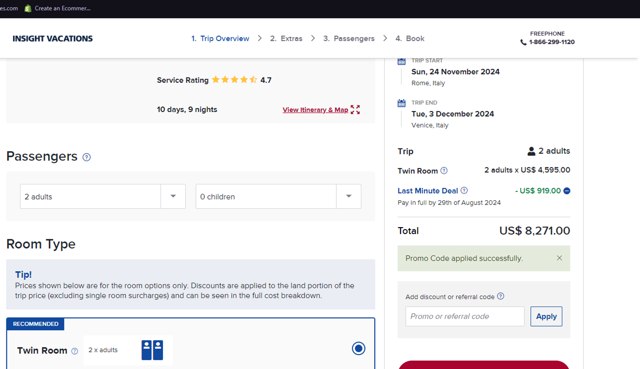640x369 pixels.
Task: Click '2 adults x US$ 4,595.00' price
Action: pos(527,170)
